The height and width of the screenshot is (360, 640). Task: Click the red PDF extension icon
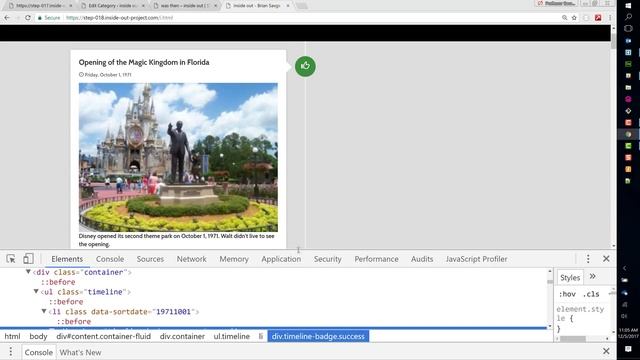[x=598, y=18]
